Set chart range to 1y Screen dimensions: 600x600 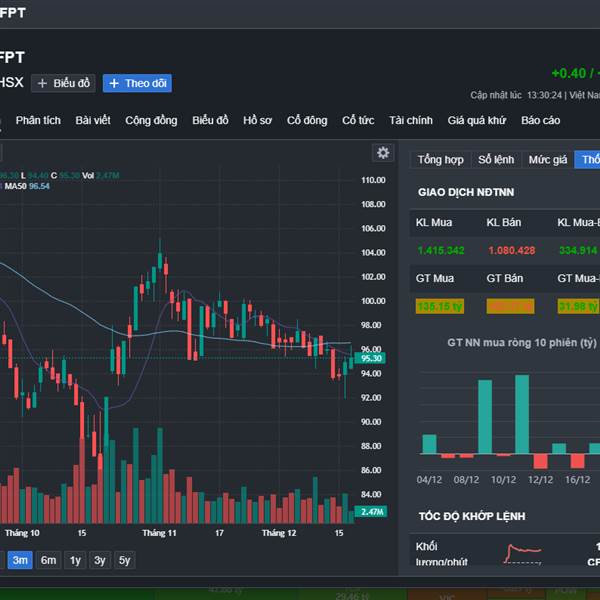(75, 560)
